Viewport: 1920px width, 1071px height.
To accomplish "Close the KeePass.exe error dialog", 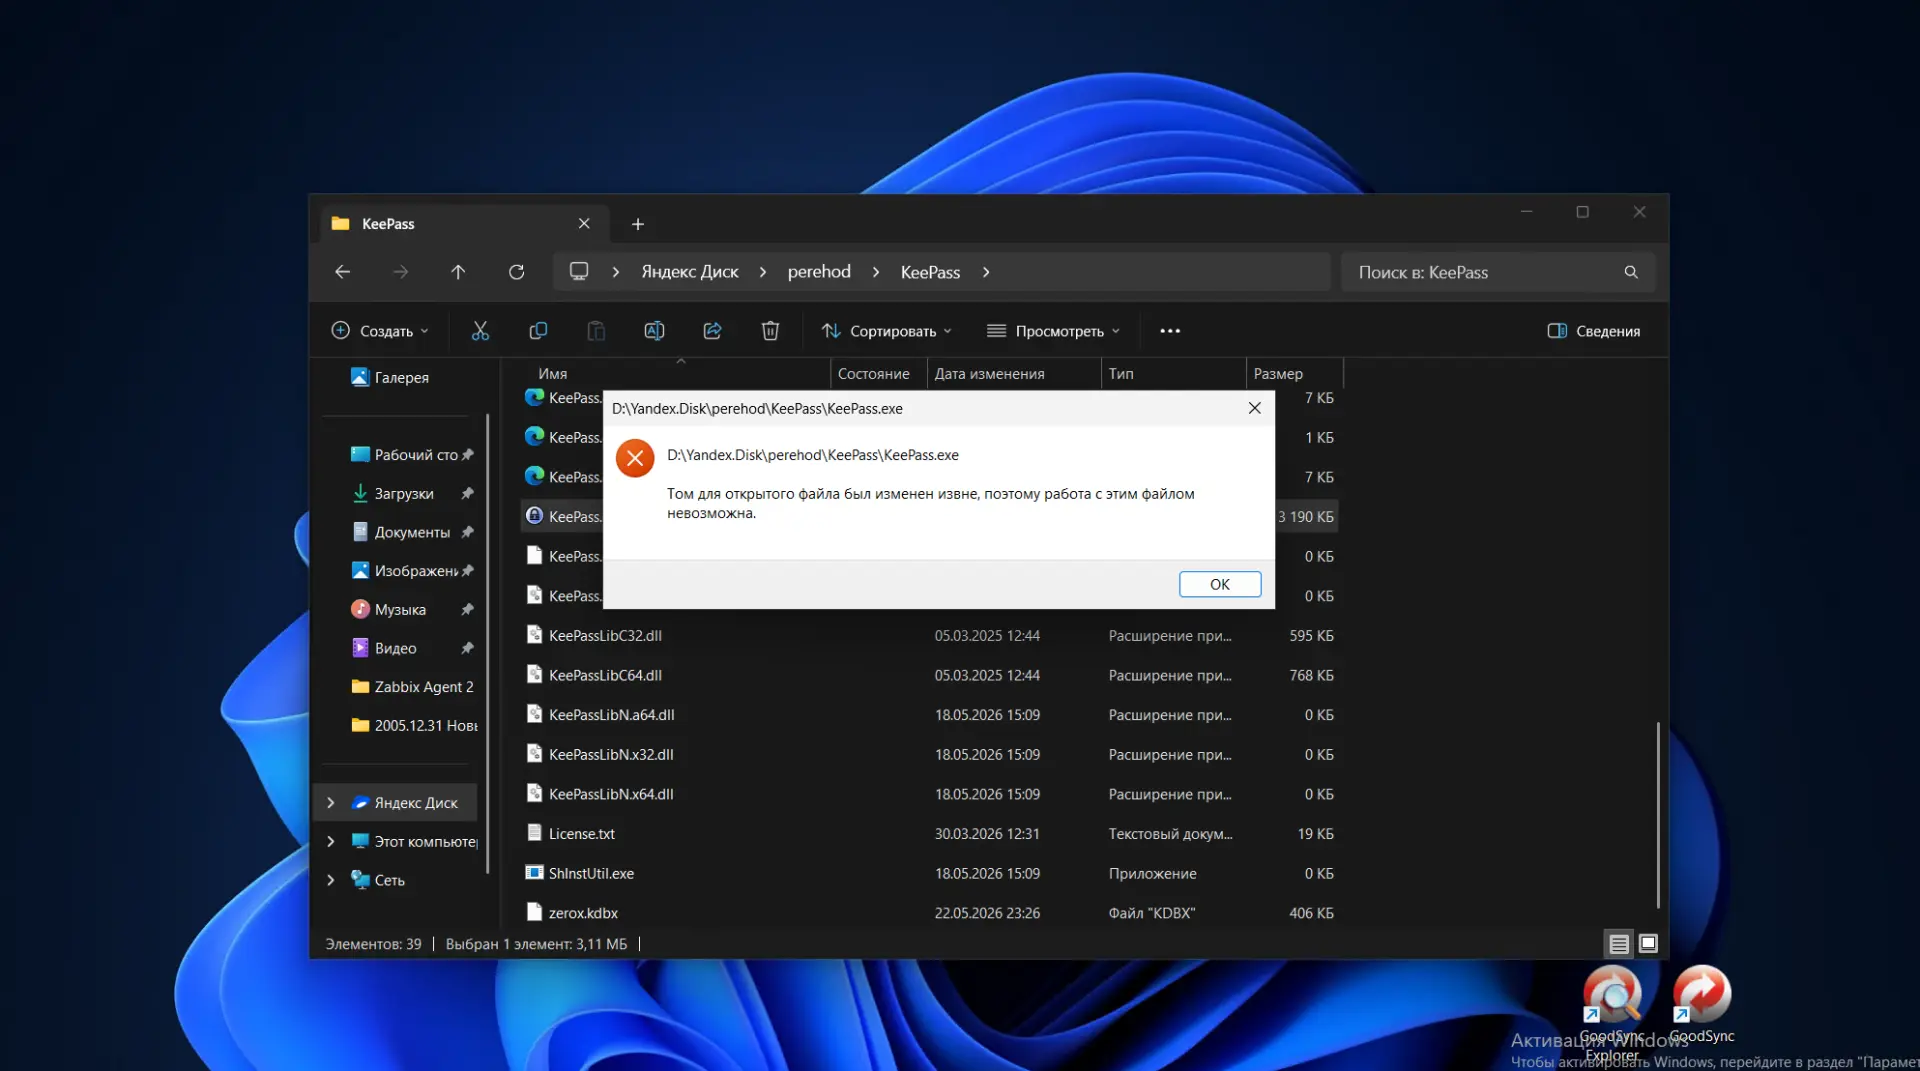I will click(x=1254, y=408).
